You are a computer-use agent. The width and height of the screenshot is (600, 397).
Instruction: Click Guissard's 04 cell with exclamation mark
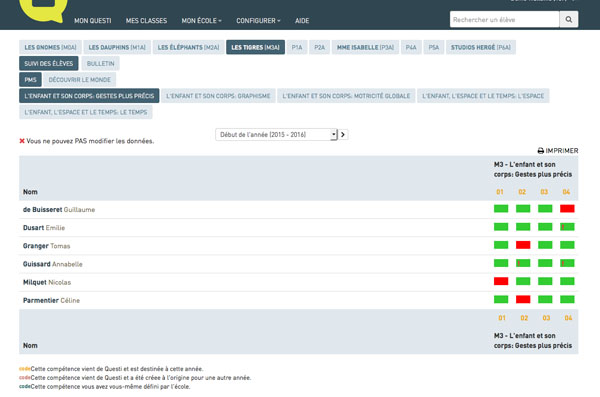(x=567, y=263)
